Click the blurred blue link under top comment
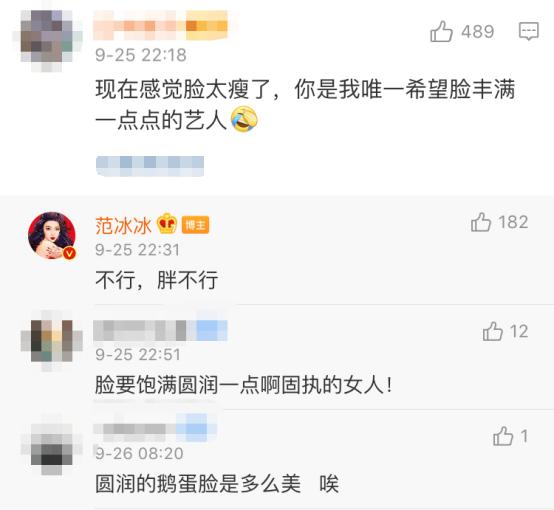Viewport: 554px width, 510px height. 150,166
